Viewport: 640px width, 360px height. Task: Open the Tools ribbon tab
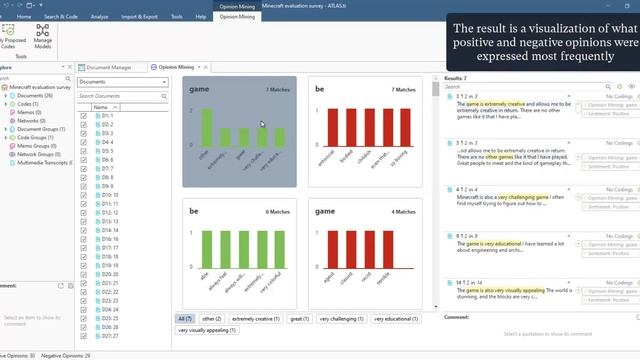(177, 17)
